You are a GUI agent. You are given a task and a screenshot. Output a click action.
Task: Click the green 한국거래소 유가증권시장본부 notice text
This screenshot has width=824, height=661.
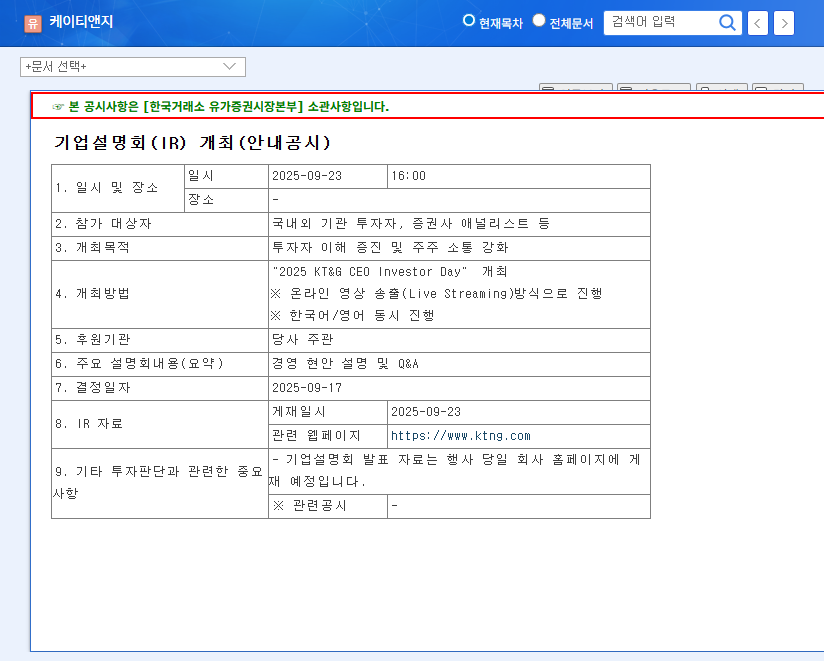point(229,107)
